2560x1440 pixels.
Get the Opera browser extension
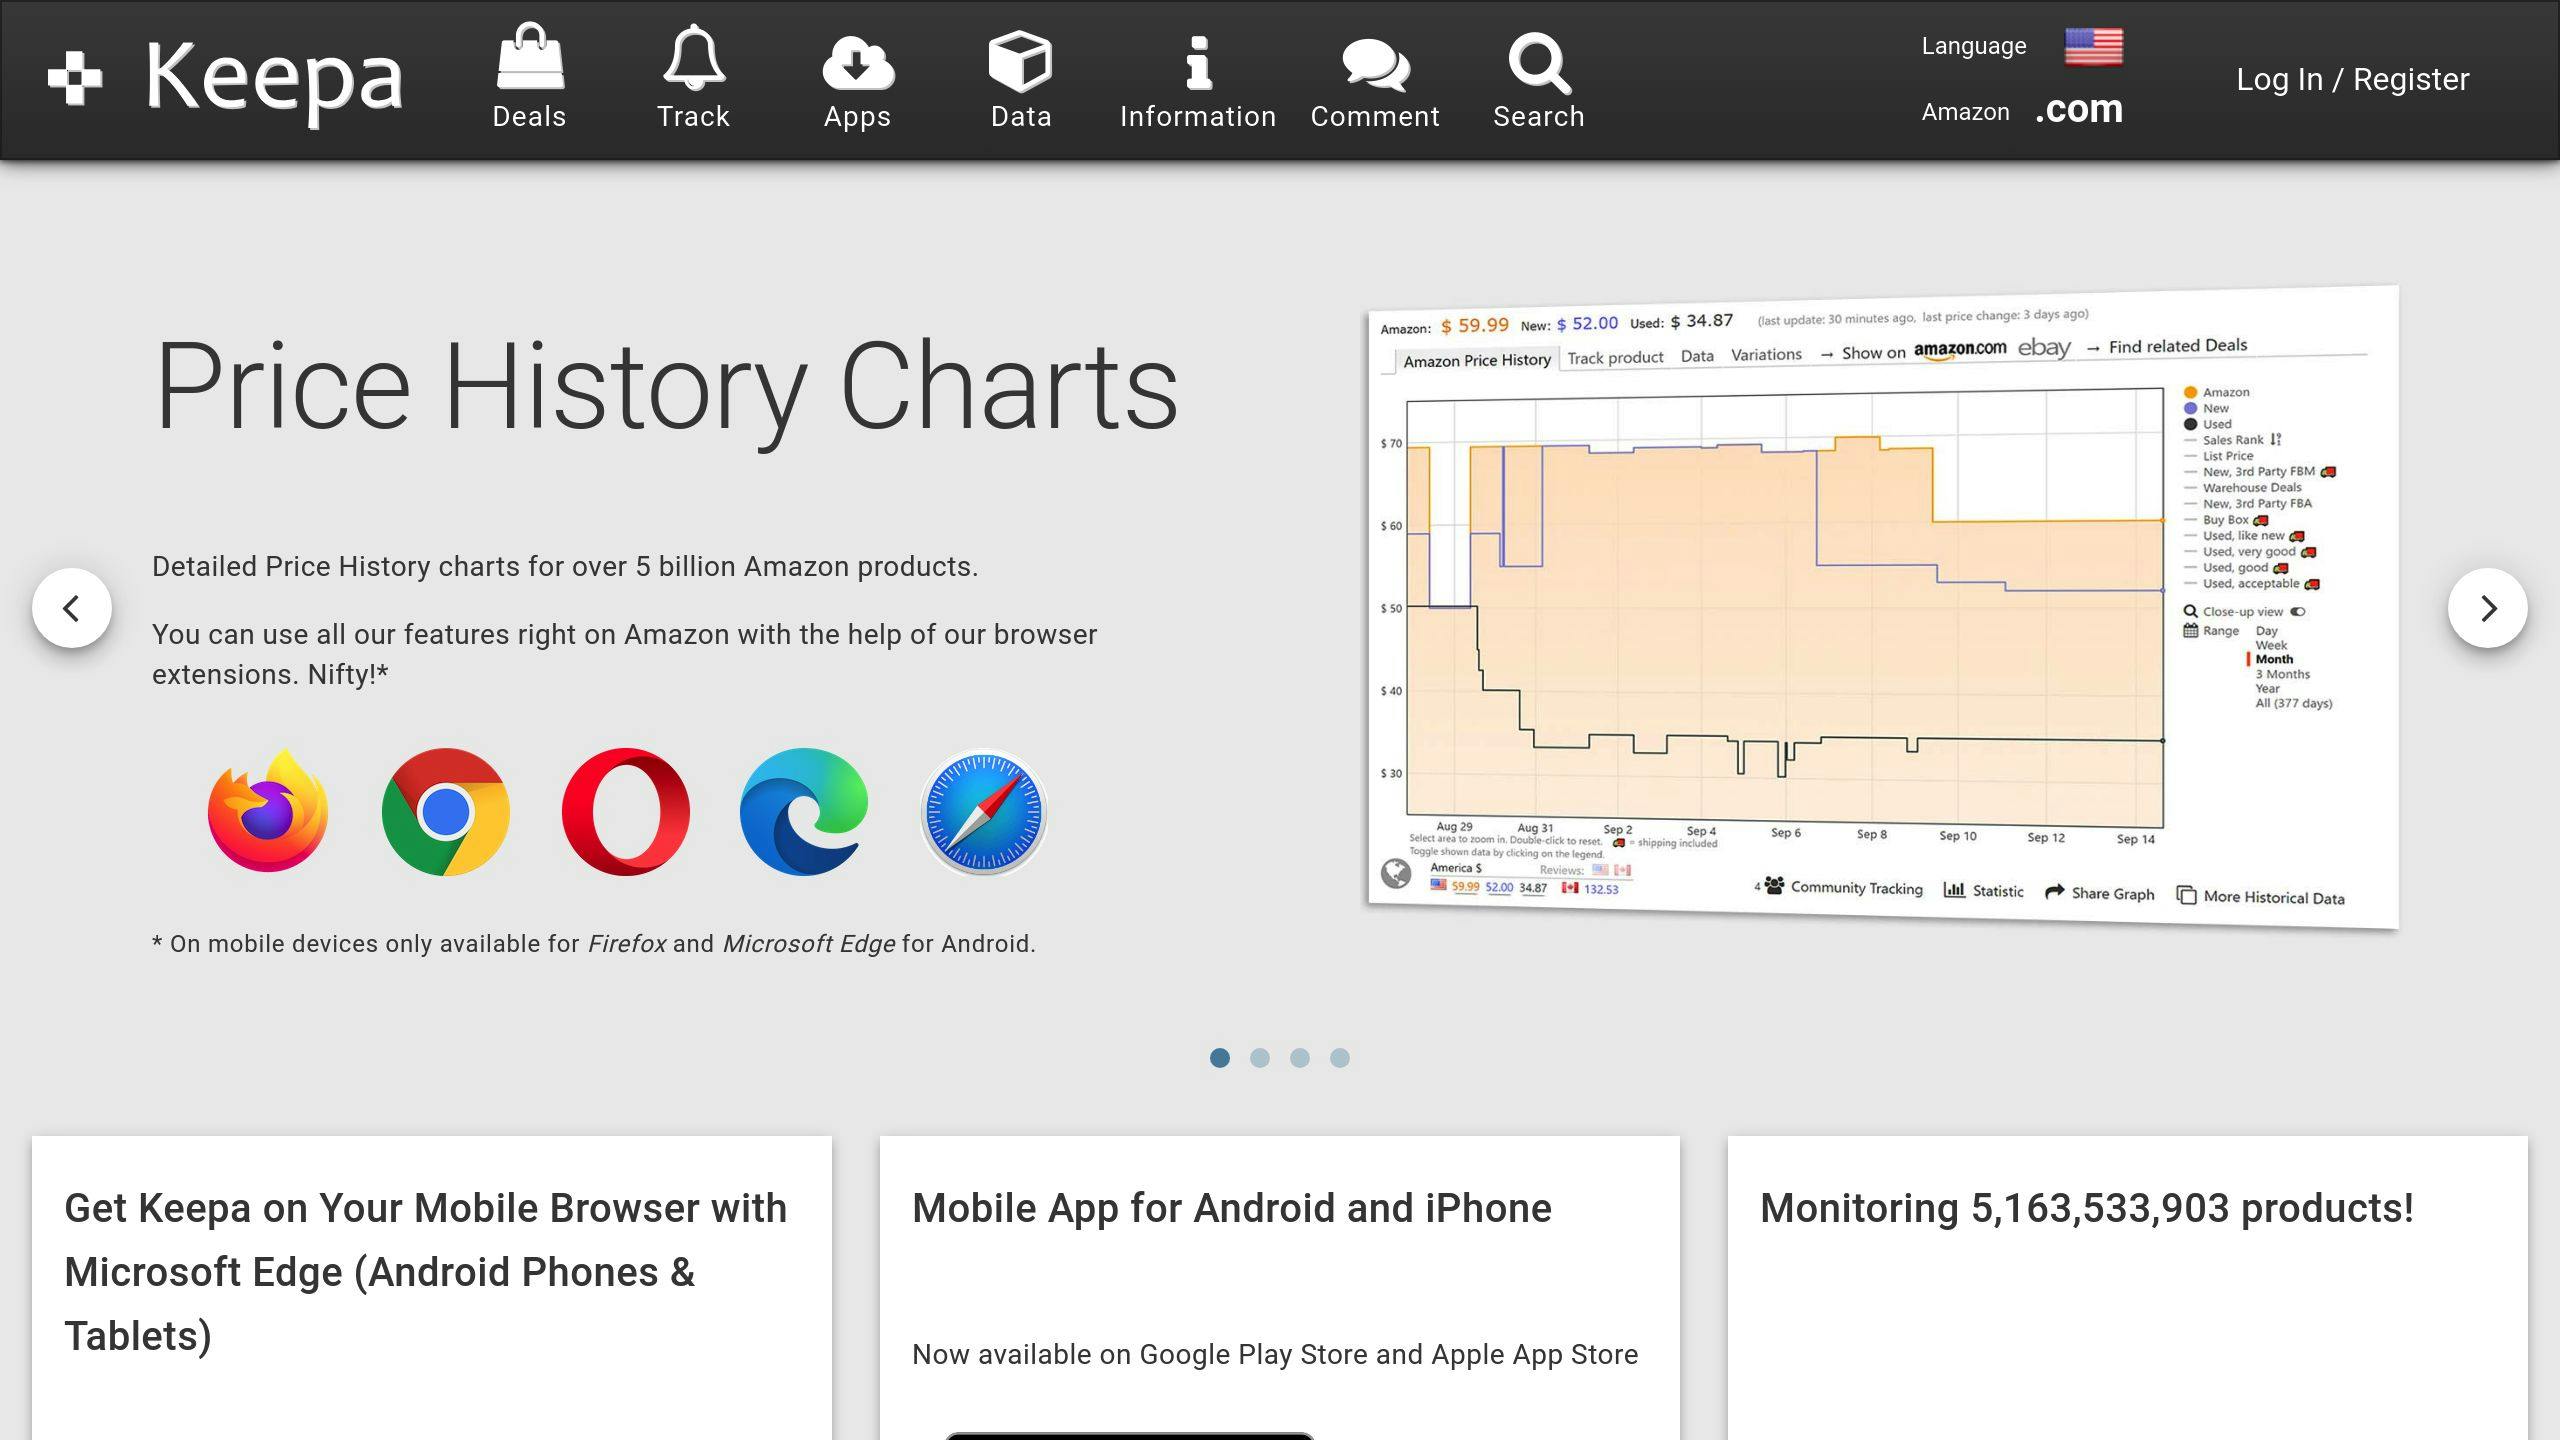[625, 811]
